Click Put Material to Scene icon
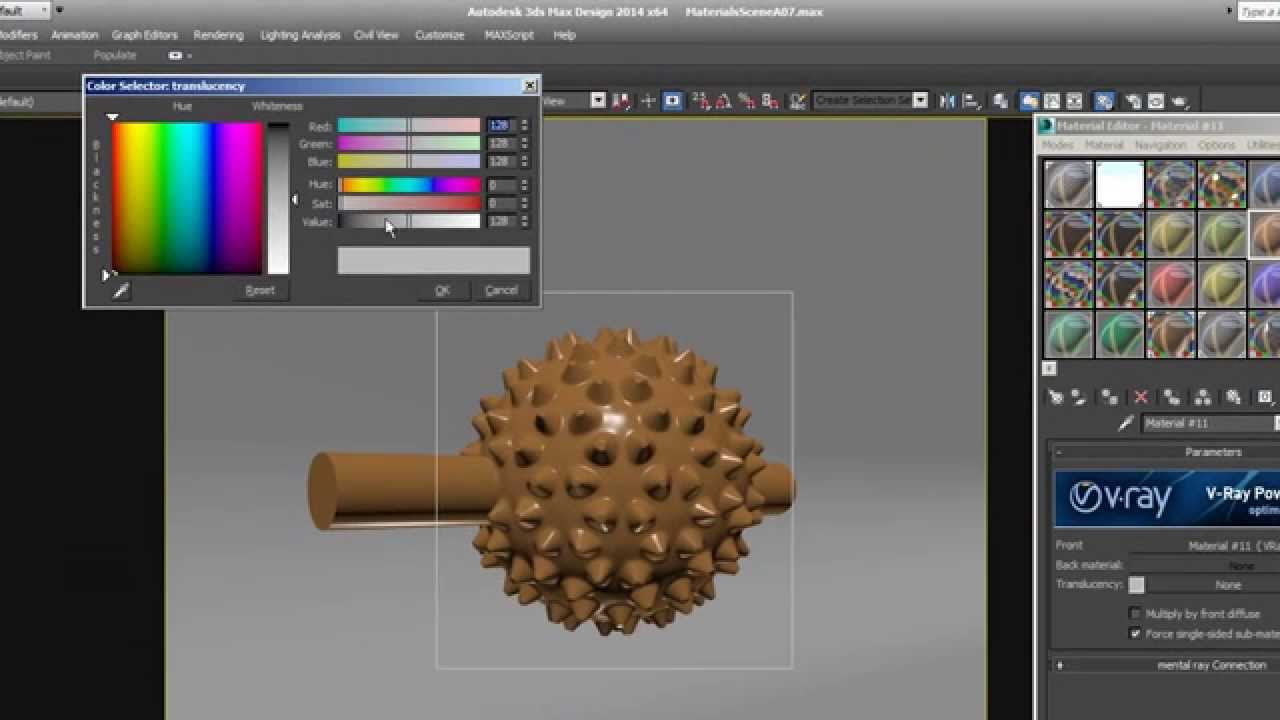The width and height of the screenshot is (1280, 720). [x=1078, y=397]
